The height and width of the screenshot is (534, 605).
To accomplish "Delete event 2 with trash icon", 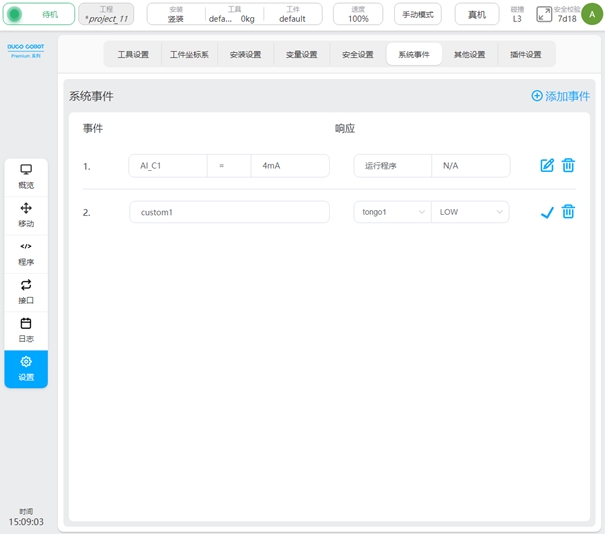I will pyautogui.click(x=568, y=212).
